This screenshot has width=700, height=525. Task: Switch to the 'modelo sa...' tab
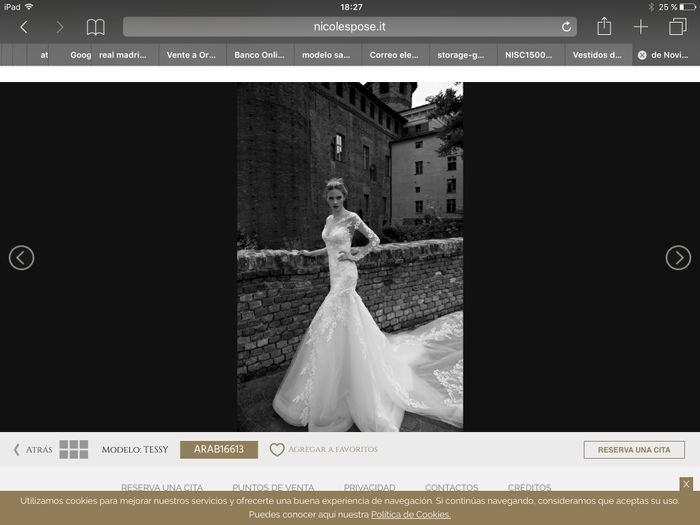328,55
